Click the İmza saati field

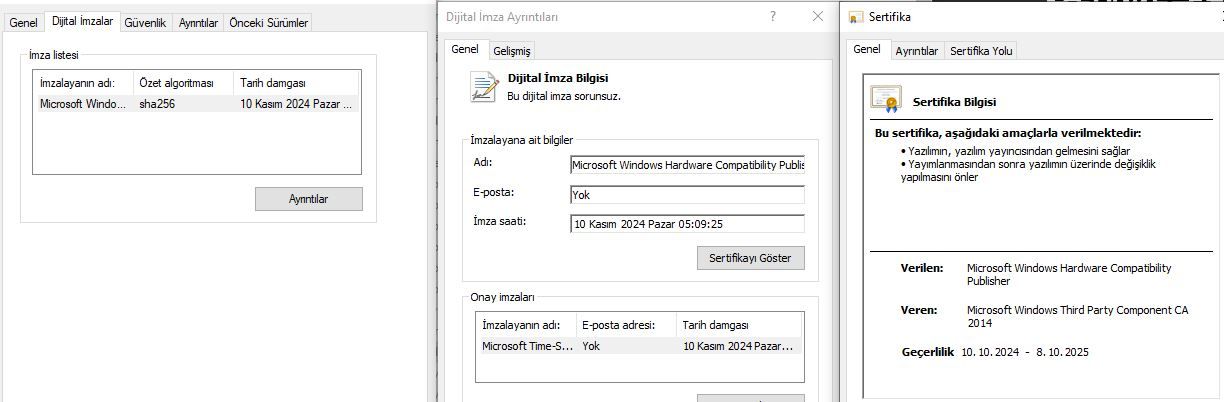687,224
